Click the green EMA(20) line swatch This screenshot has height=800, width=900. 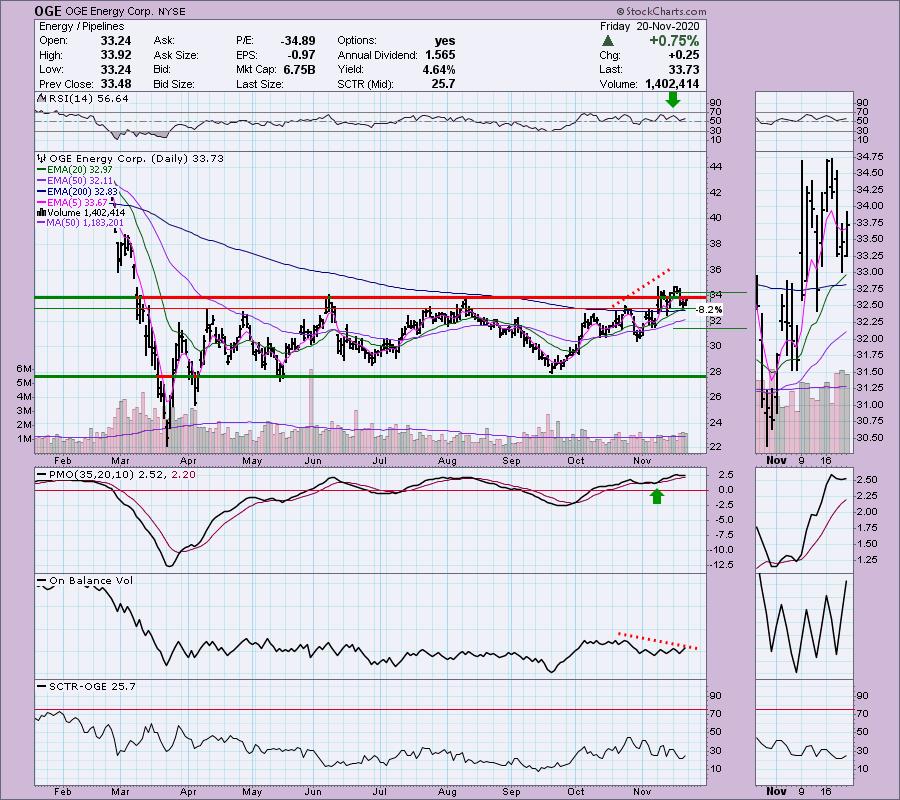click(x=41, y=170)
